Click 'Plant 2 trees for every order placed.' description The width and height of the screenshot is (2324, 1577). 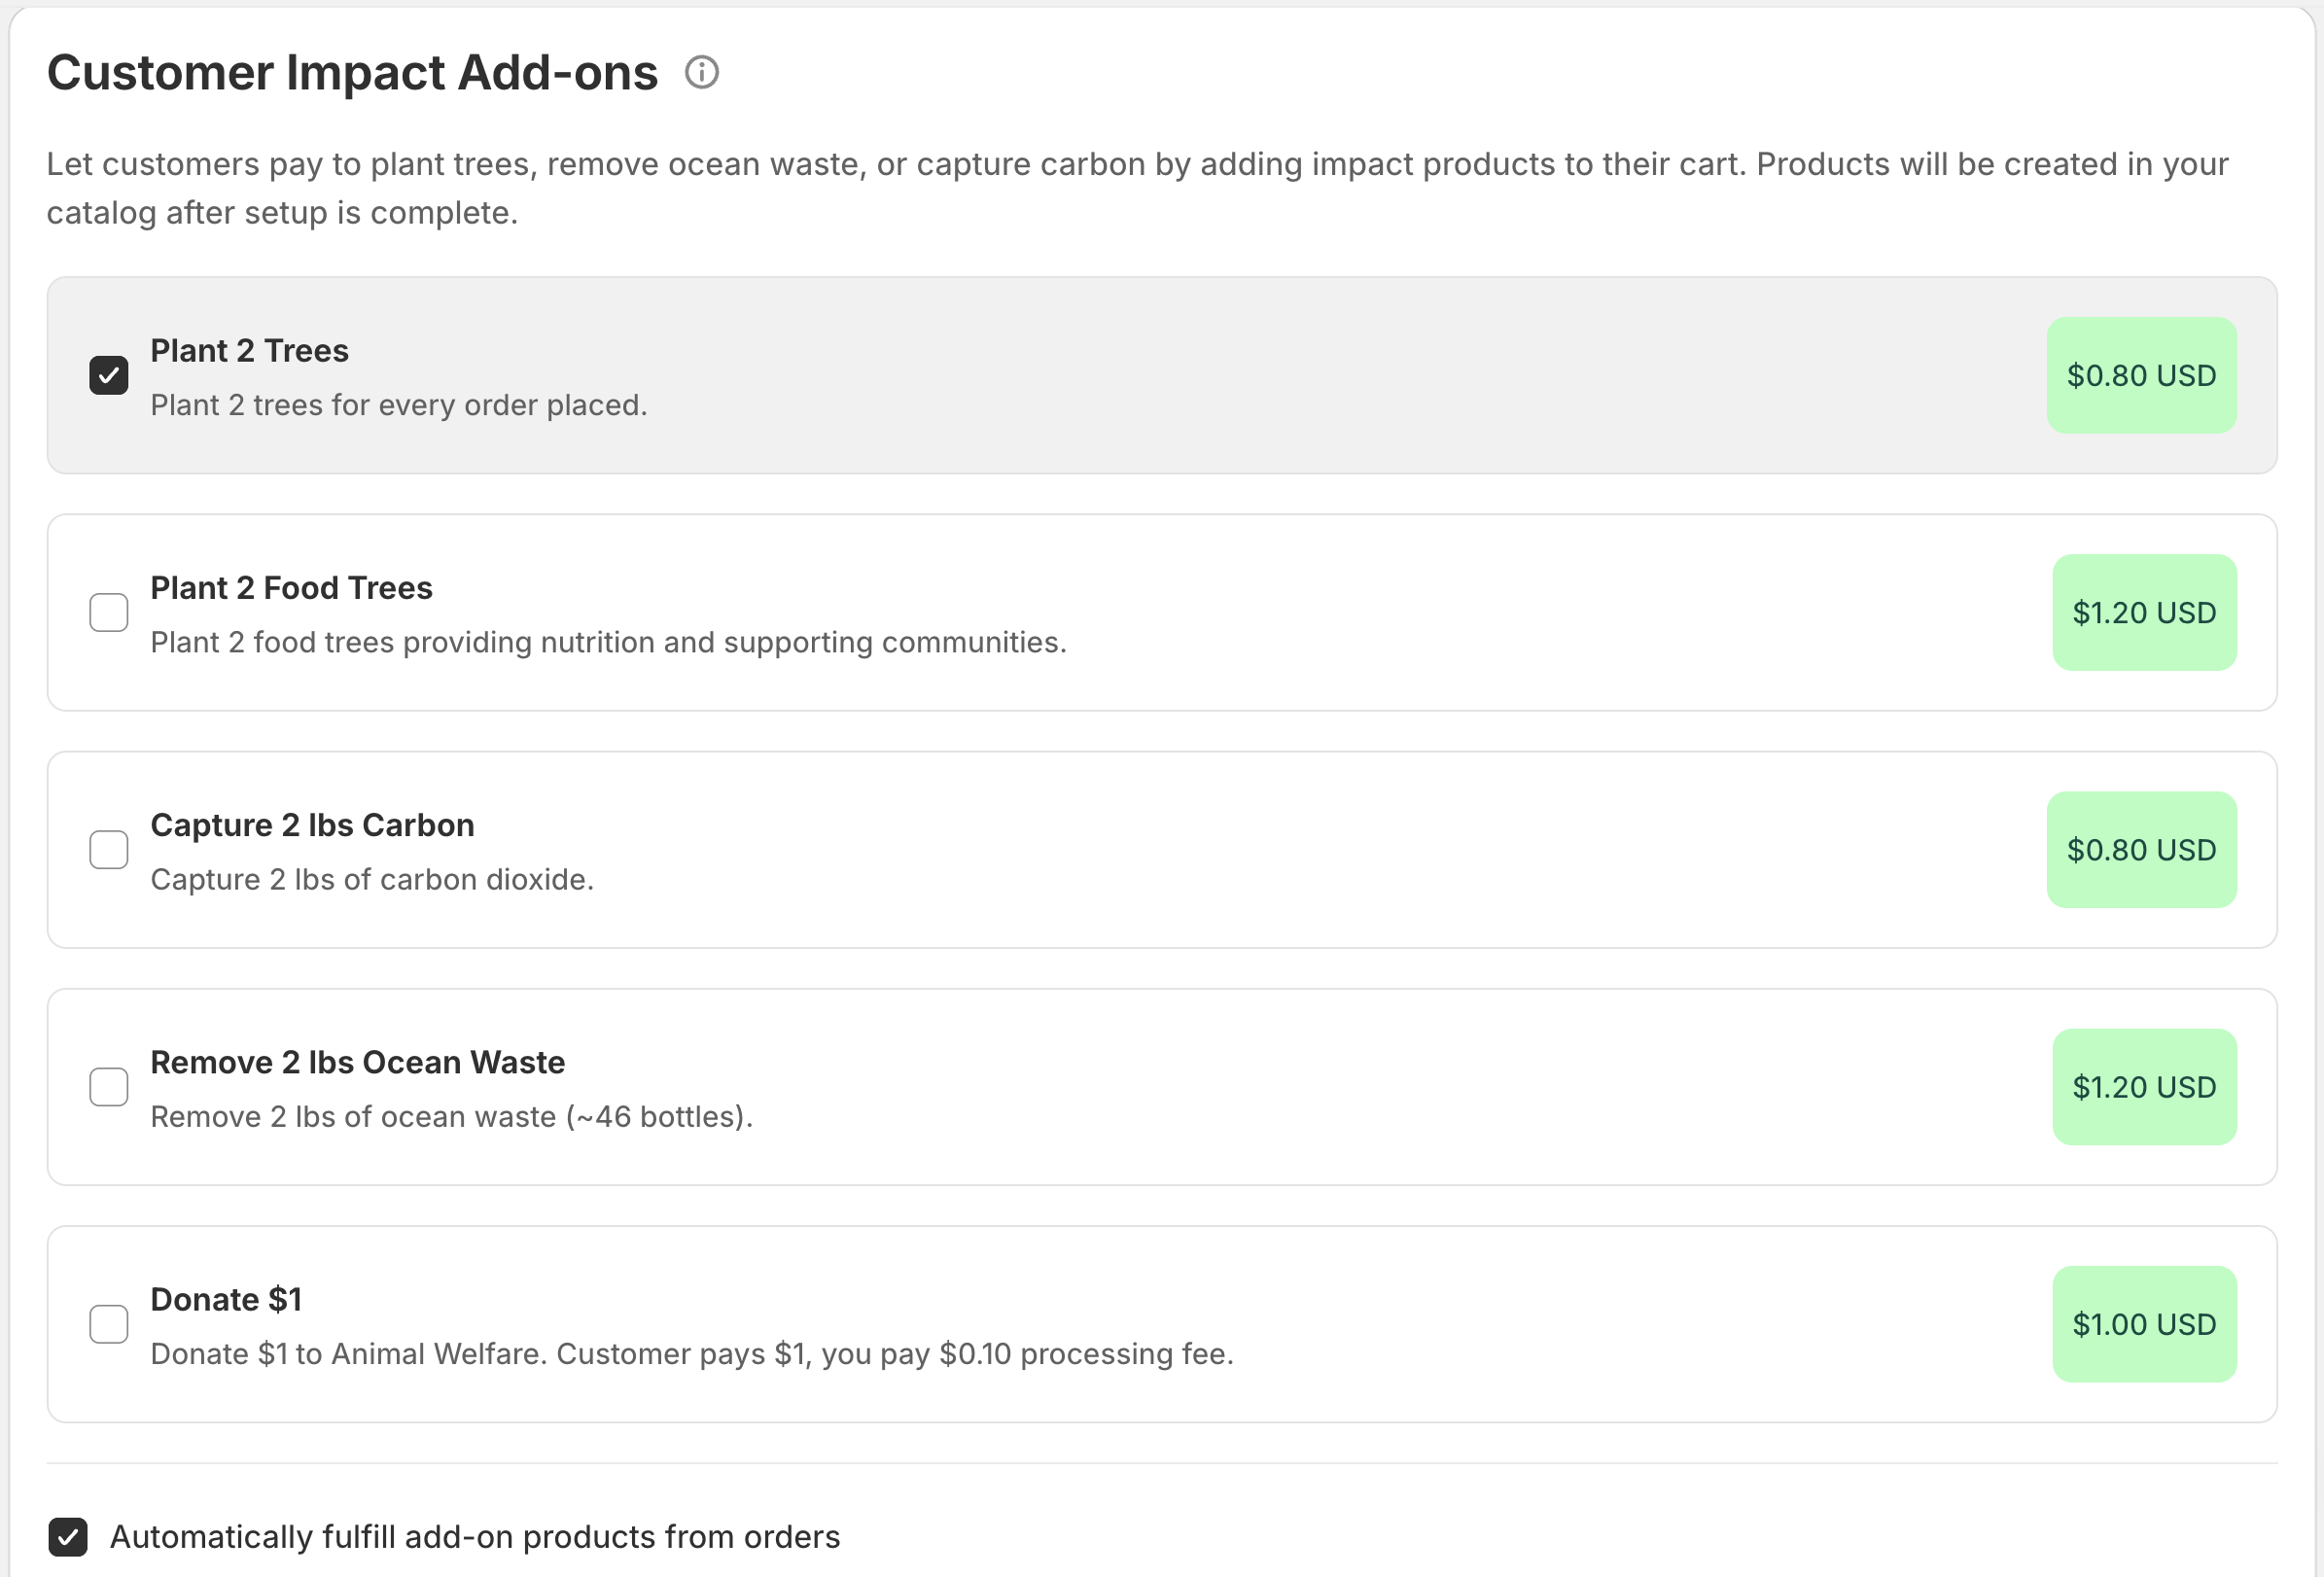click(399, 405)
